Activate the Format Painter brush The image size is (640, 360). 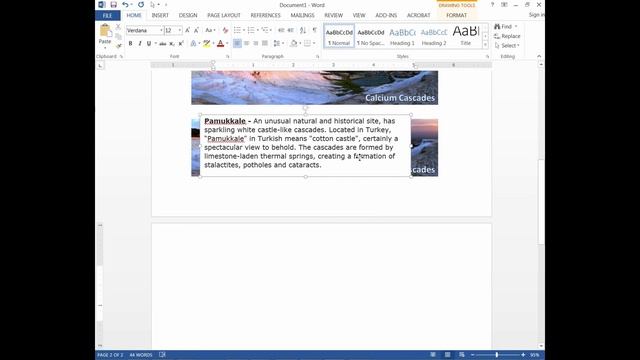coord(118,46)
